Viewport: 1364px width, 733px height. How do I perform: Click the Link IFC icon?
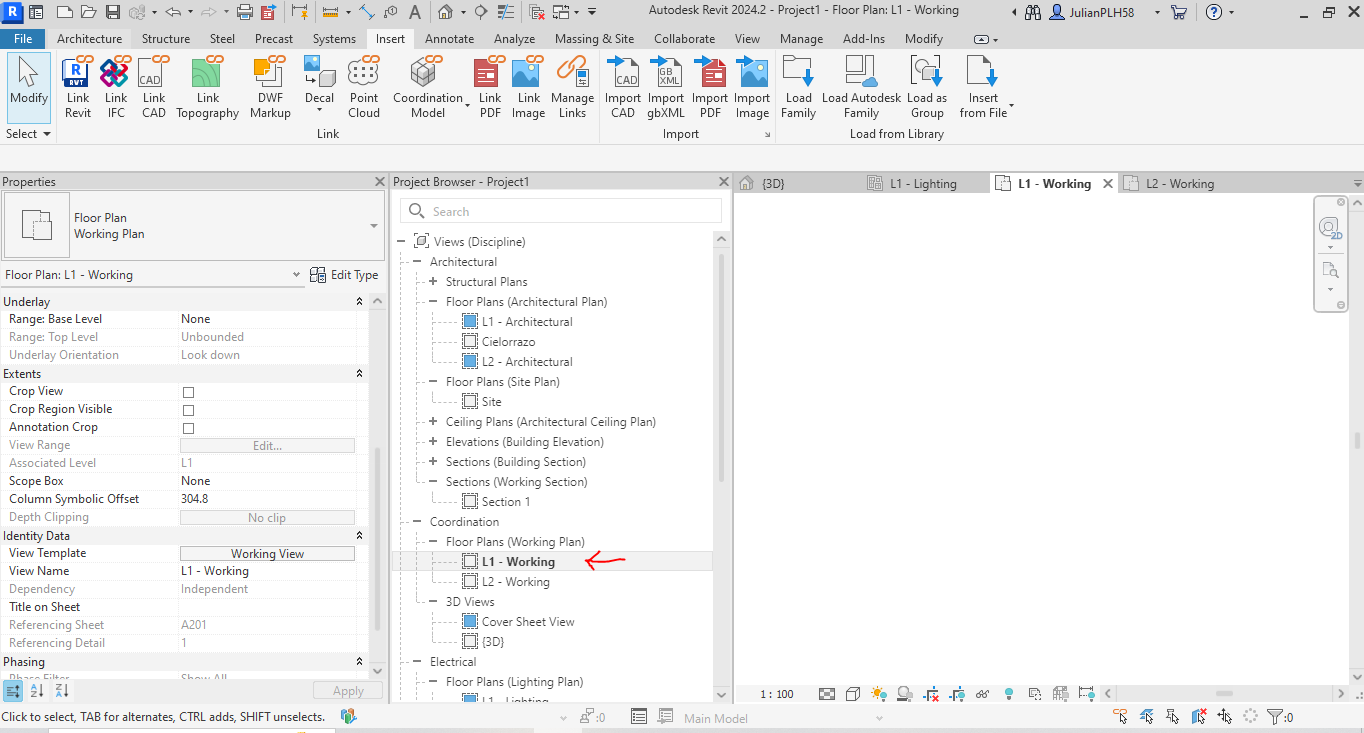click(x=116, y=88)
